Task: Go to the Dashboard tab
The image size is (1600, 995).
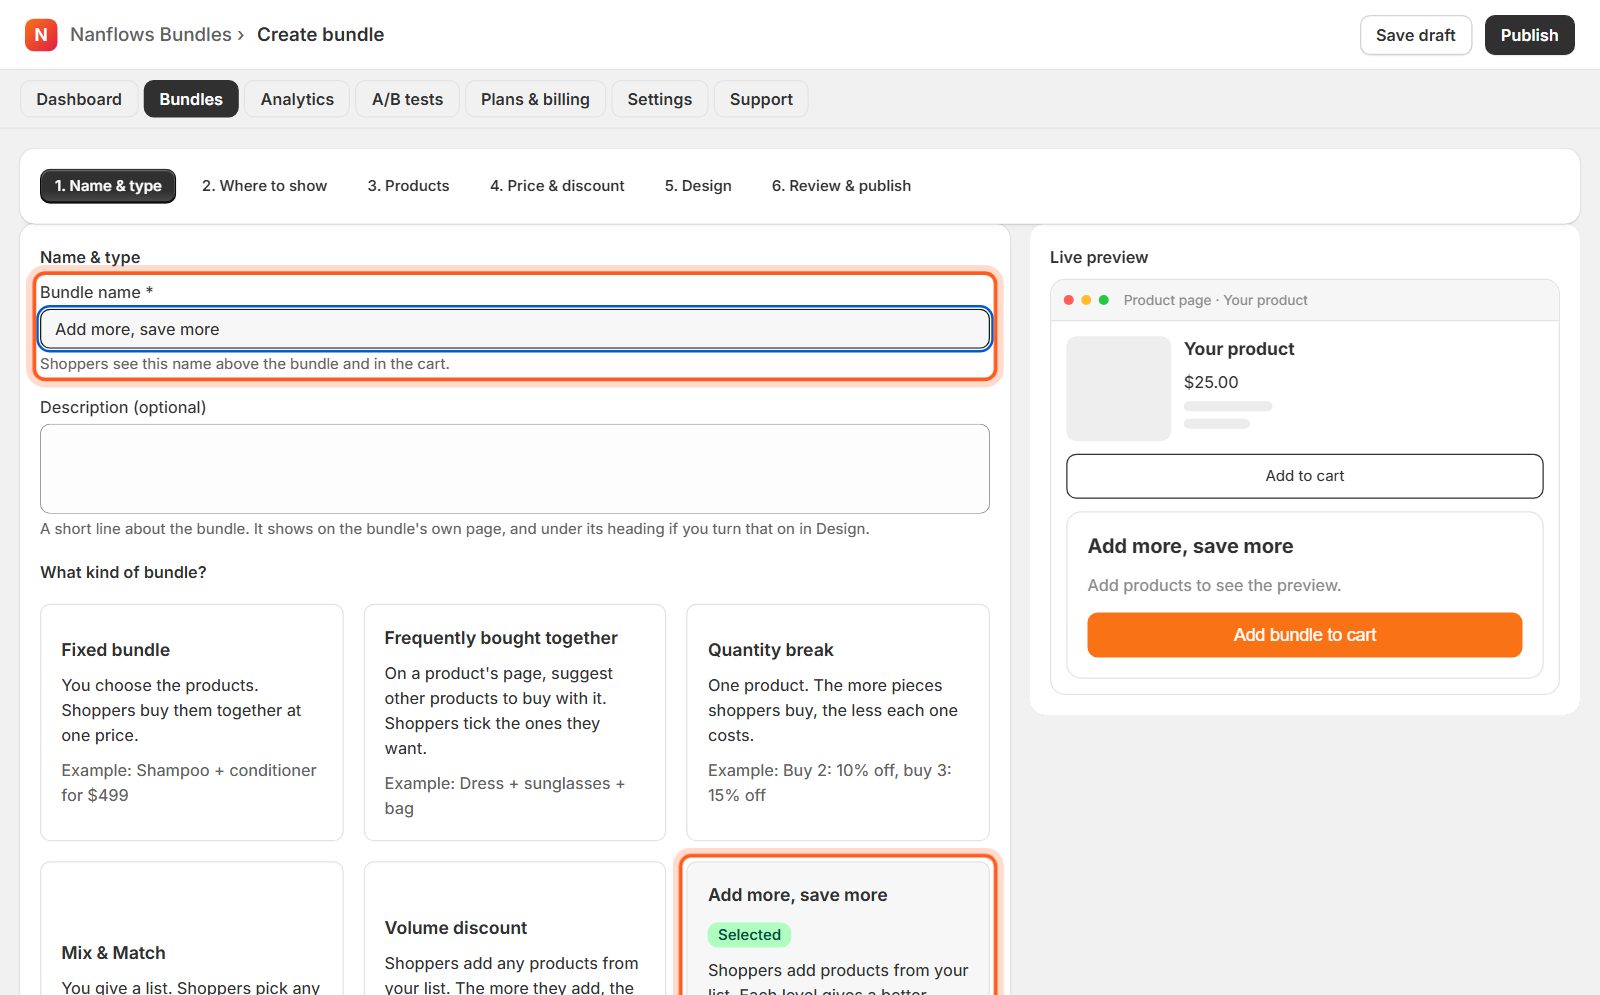Action: 79,99
